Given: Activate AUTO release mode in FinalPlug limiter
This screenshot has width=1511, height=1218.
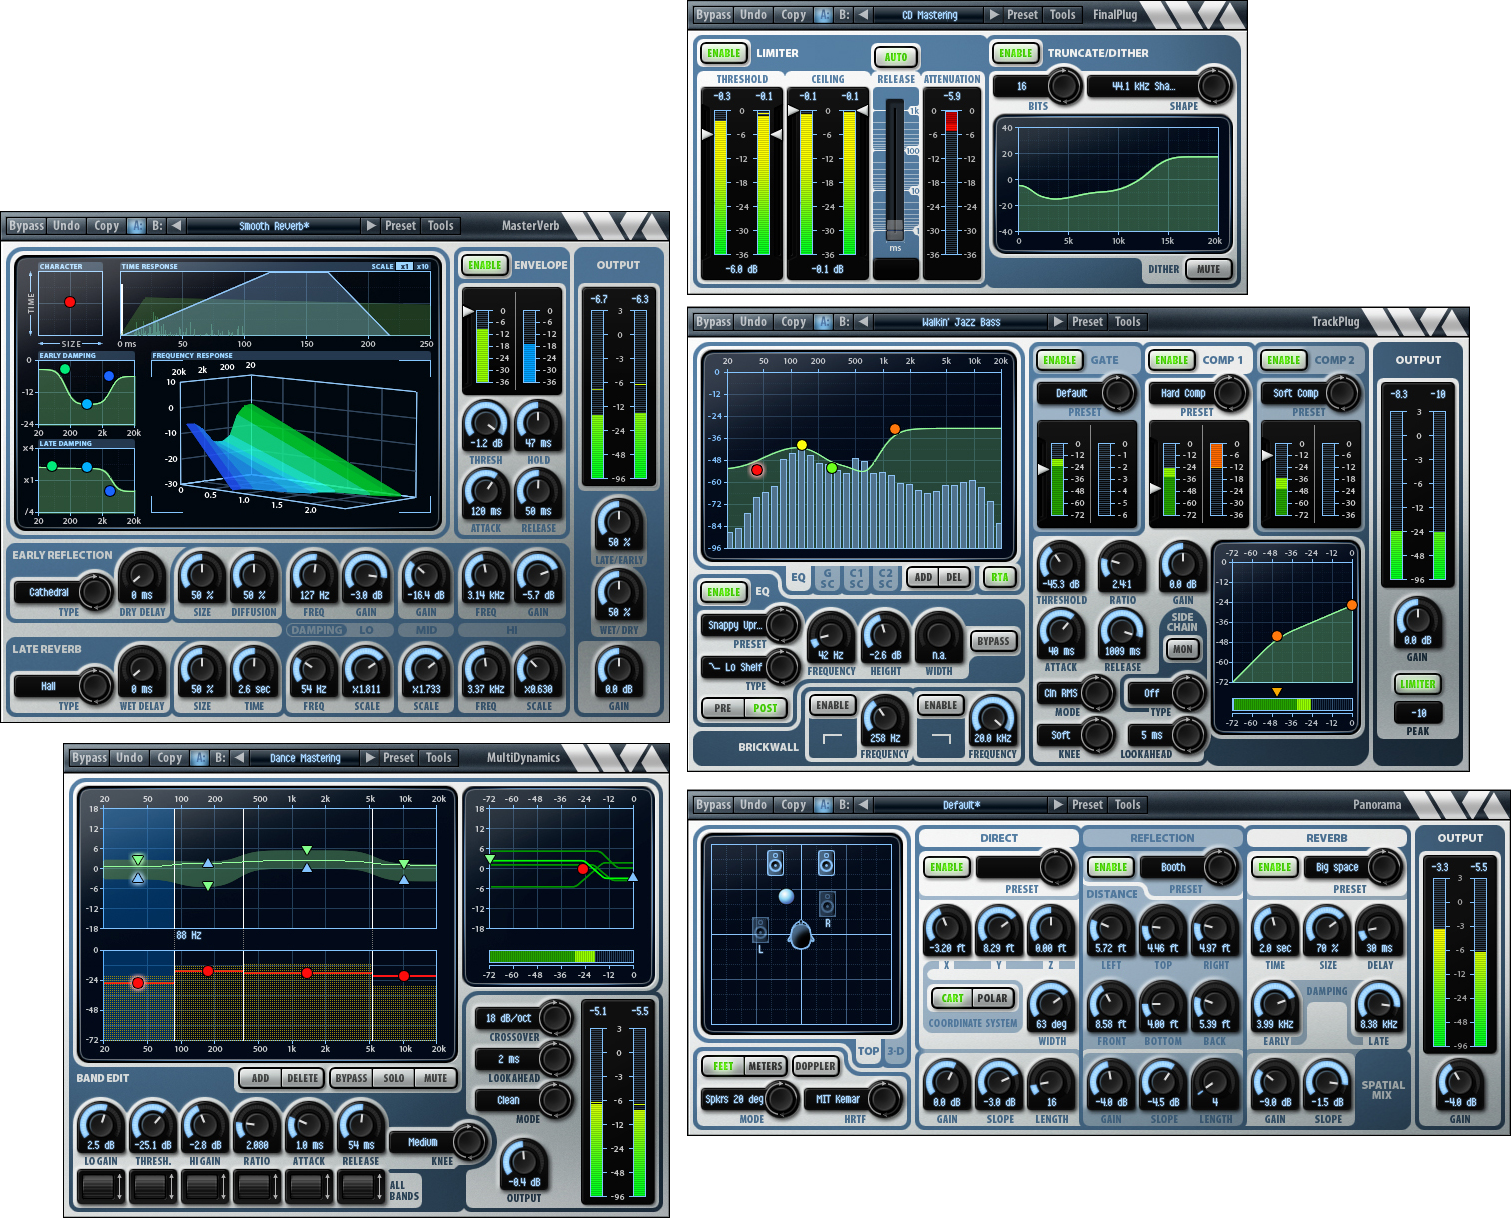Looking at the screenshot, I should coord(895,57).
